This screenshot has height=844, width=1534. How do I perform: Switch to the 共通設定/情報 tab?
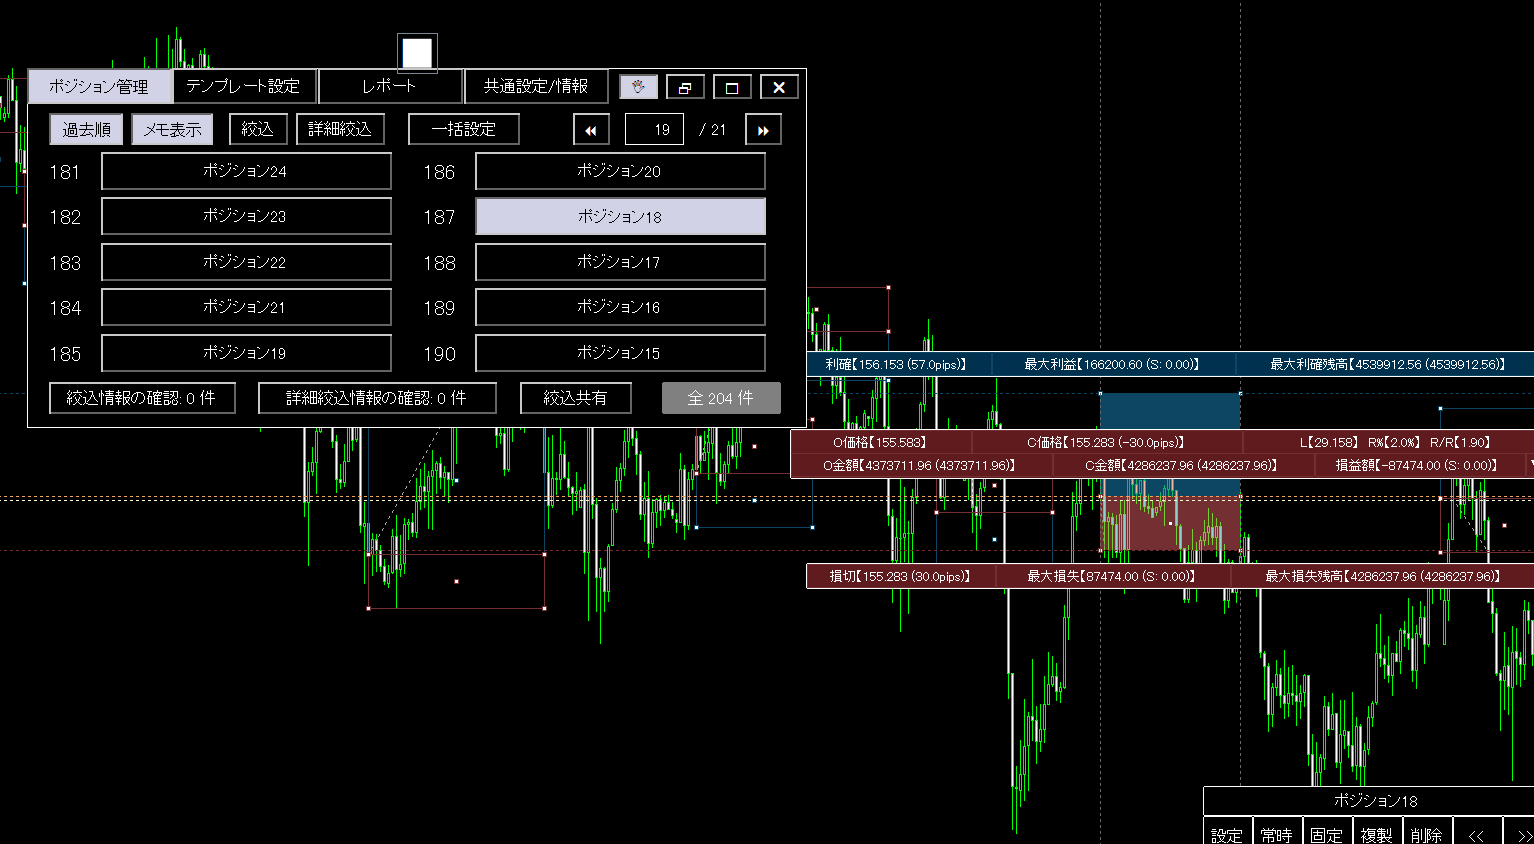536,86
